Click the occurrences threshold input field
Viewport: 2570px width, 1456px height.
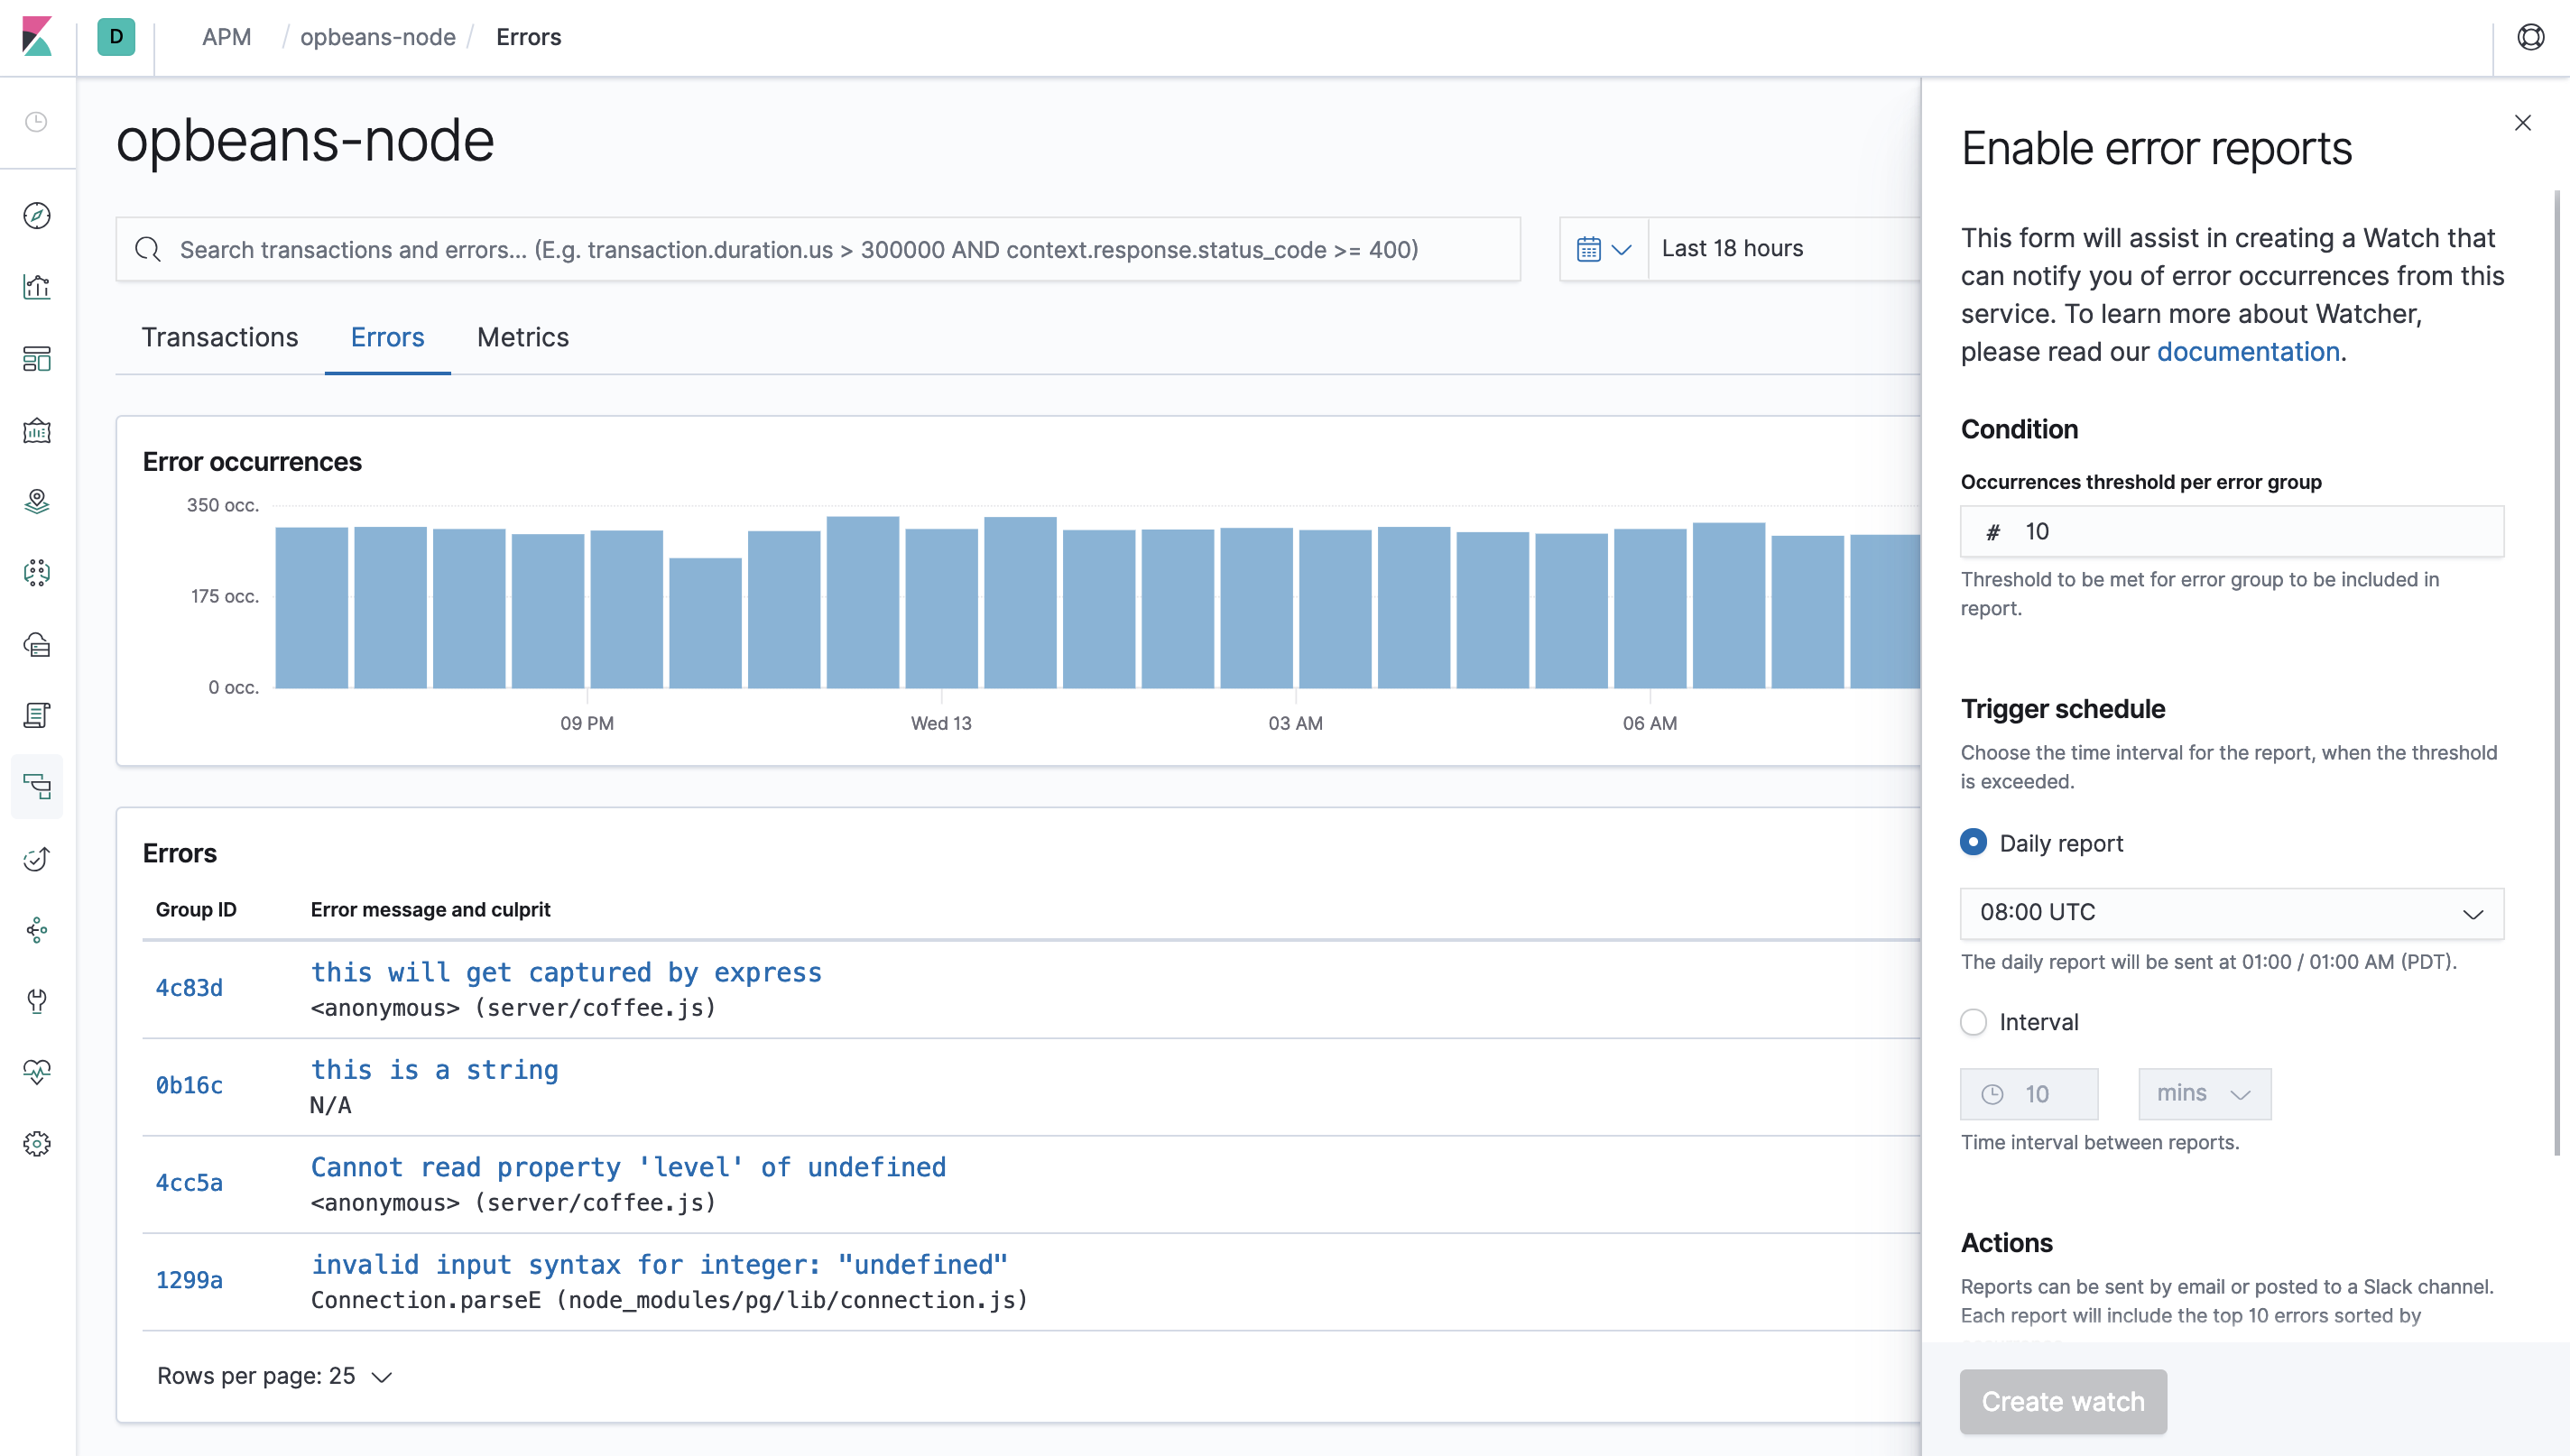2230,531
